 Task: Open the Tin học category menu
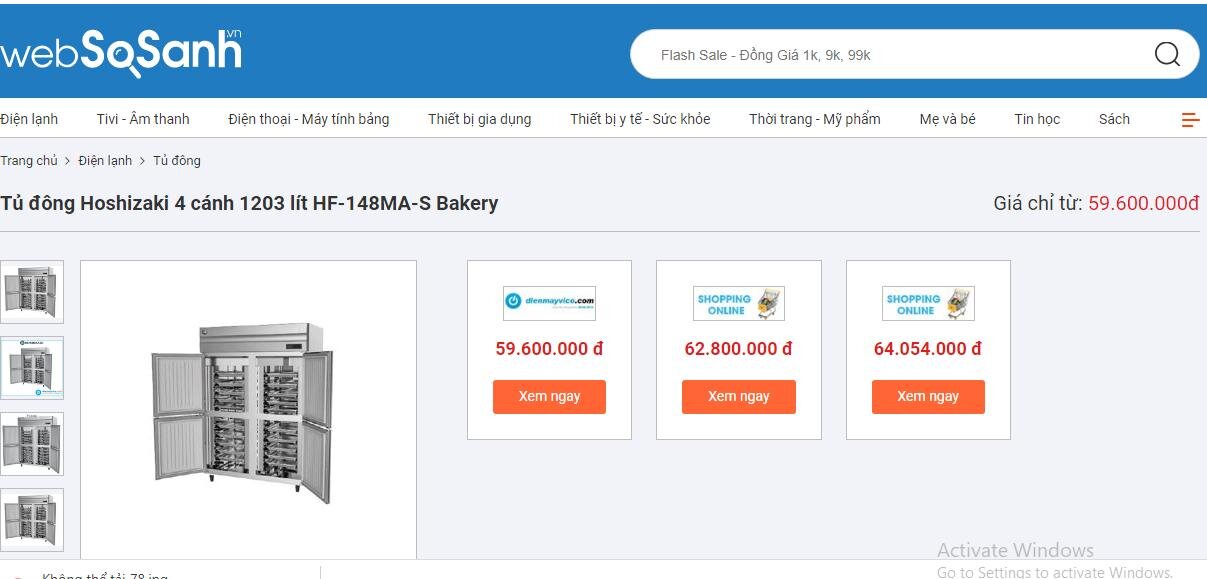click(1037, 119)
